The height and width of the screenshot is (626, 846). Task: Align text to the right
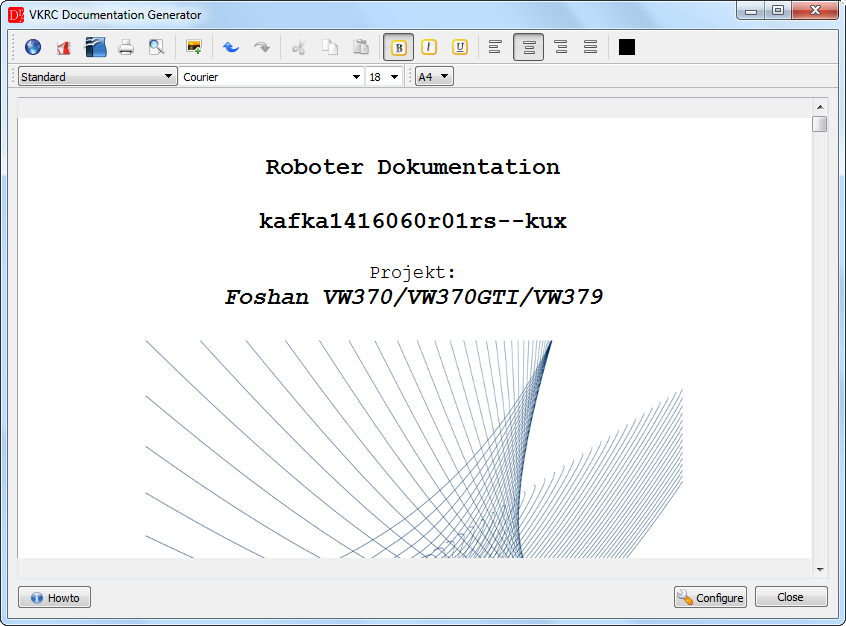pyautogui.click(x=561, y=47)
